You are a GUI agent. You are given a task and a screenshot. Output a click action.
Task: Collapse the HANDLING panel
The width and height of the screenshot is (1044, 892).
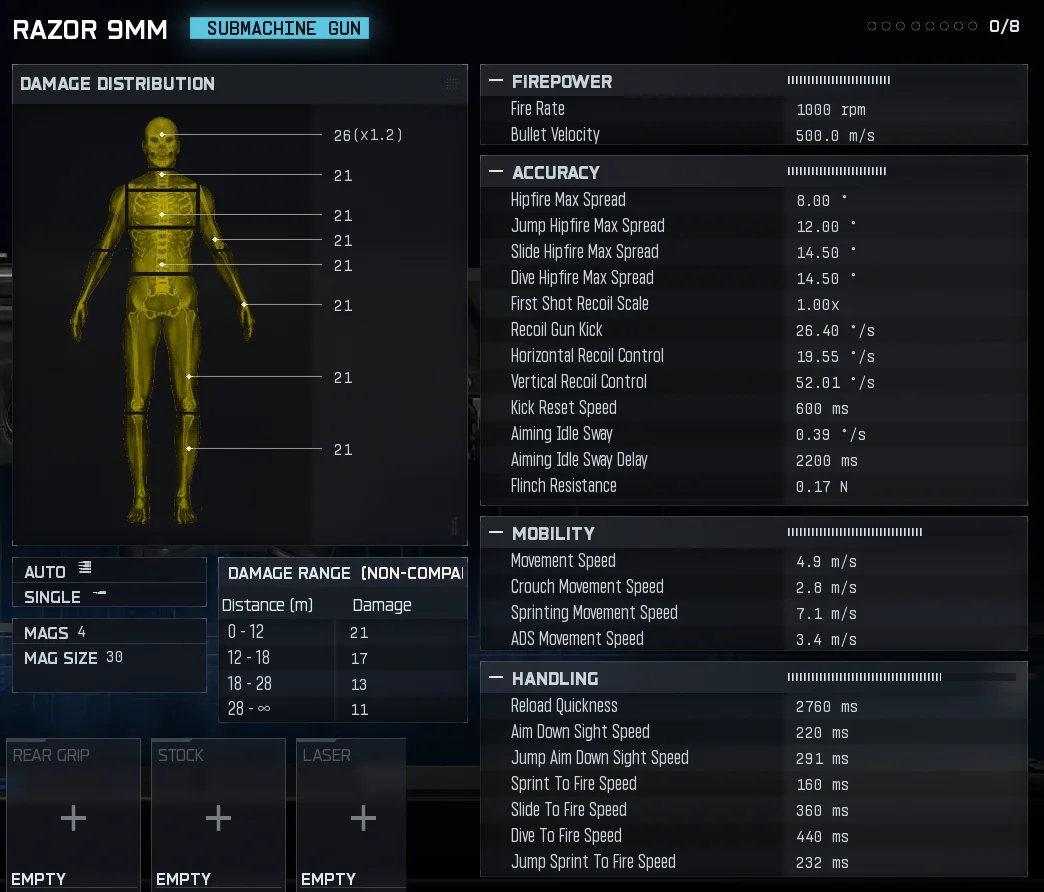click(x=494, y=678)
